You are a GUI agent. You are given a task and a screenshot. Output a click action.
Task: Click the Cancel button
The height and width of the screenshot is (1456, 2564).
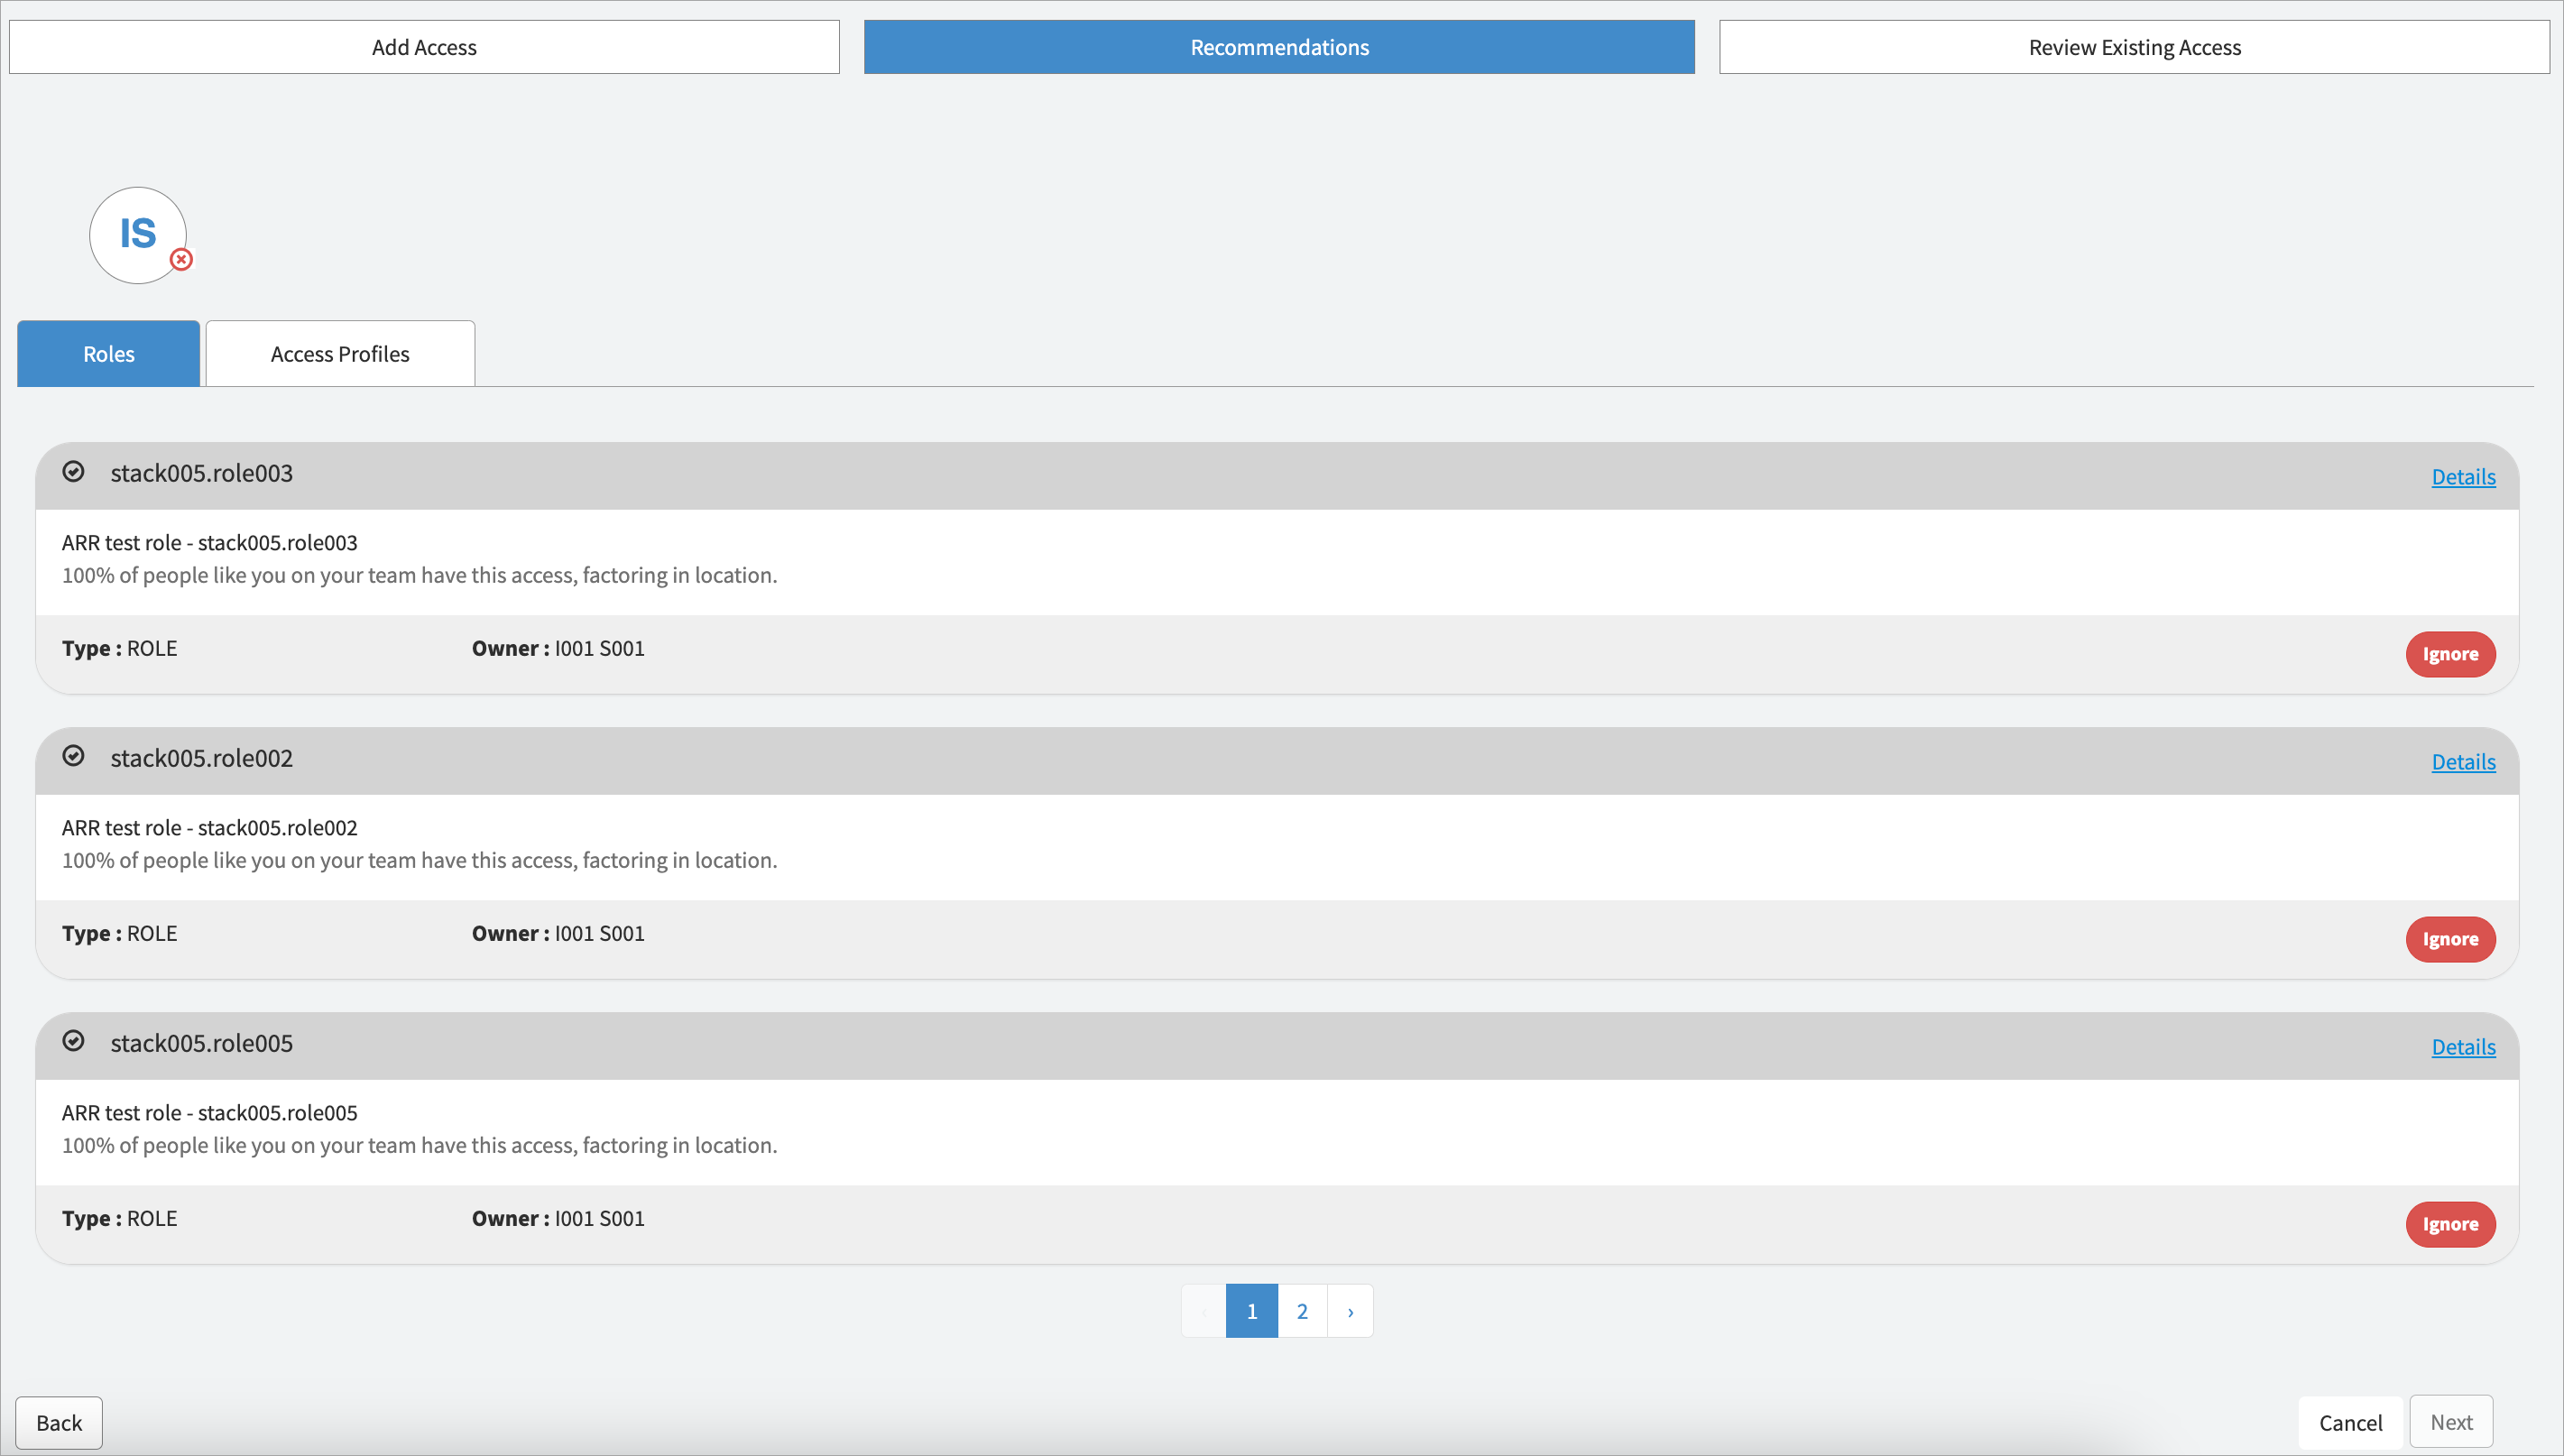coord(2350,1422)
